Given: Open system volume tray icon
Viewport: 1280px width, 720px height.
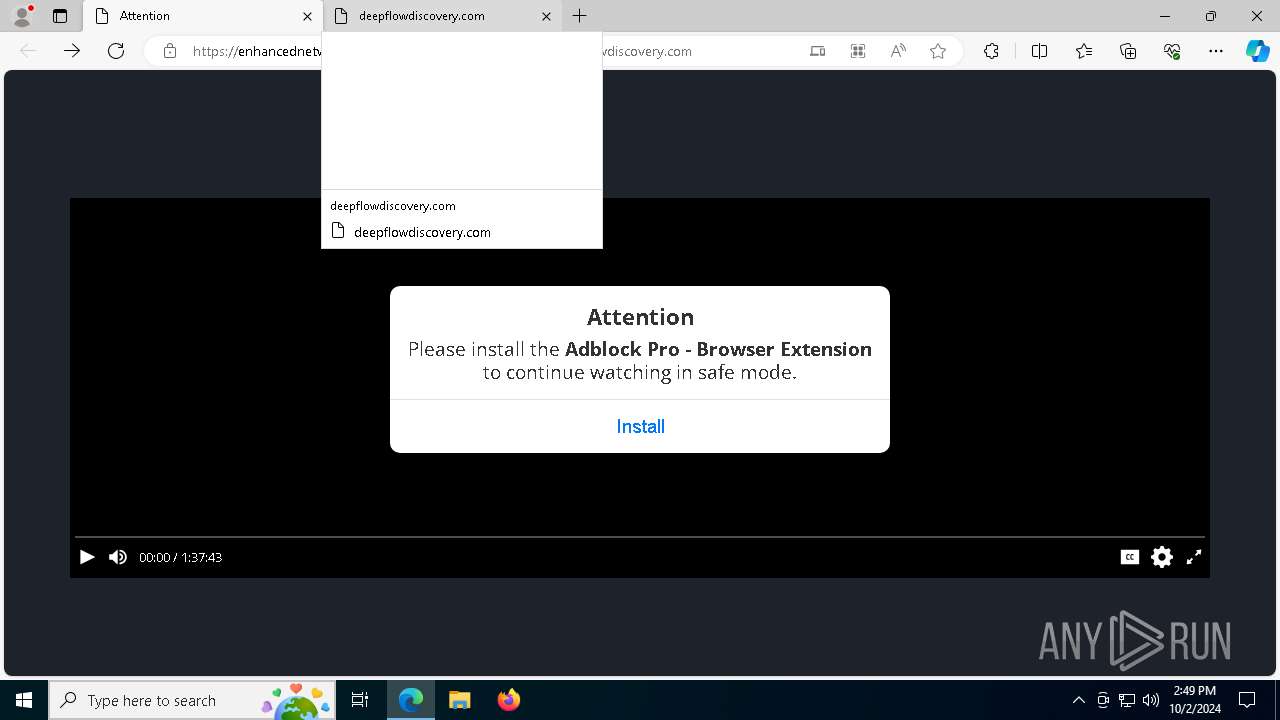Looking at the screenshot, I should pos(1151,700).
